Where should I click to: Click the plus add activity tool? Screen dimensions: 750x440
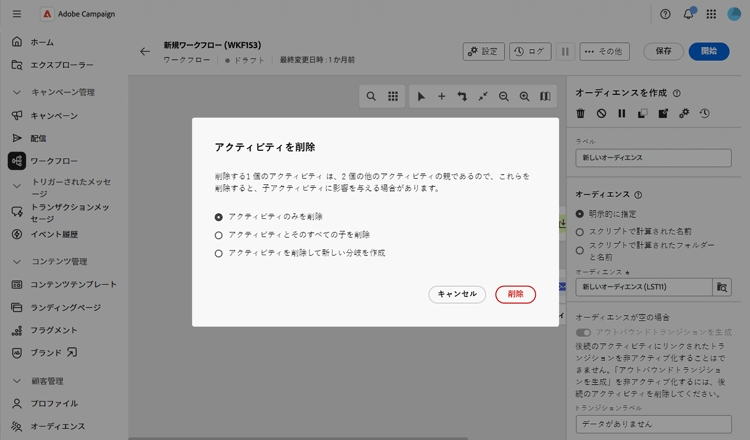coord(441,96)
